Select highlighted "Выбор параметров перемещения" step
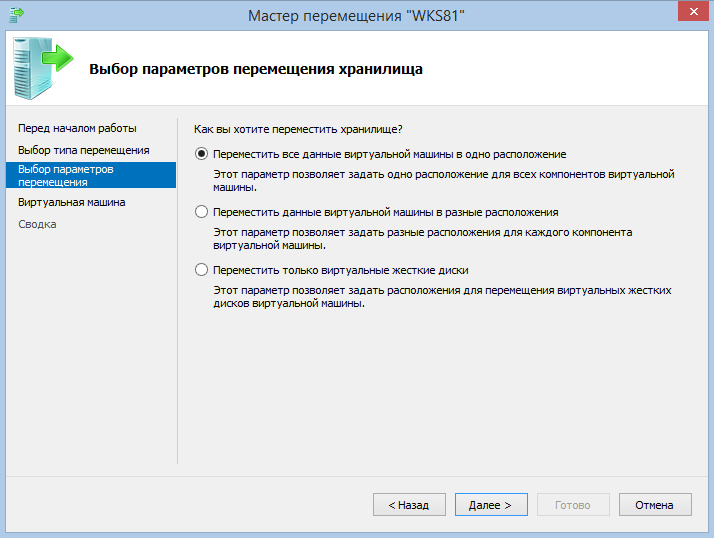The image size is (714, 538). point(66,176)
